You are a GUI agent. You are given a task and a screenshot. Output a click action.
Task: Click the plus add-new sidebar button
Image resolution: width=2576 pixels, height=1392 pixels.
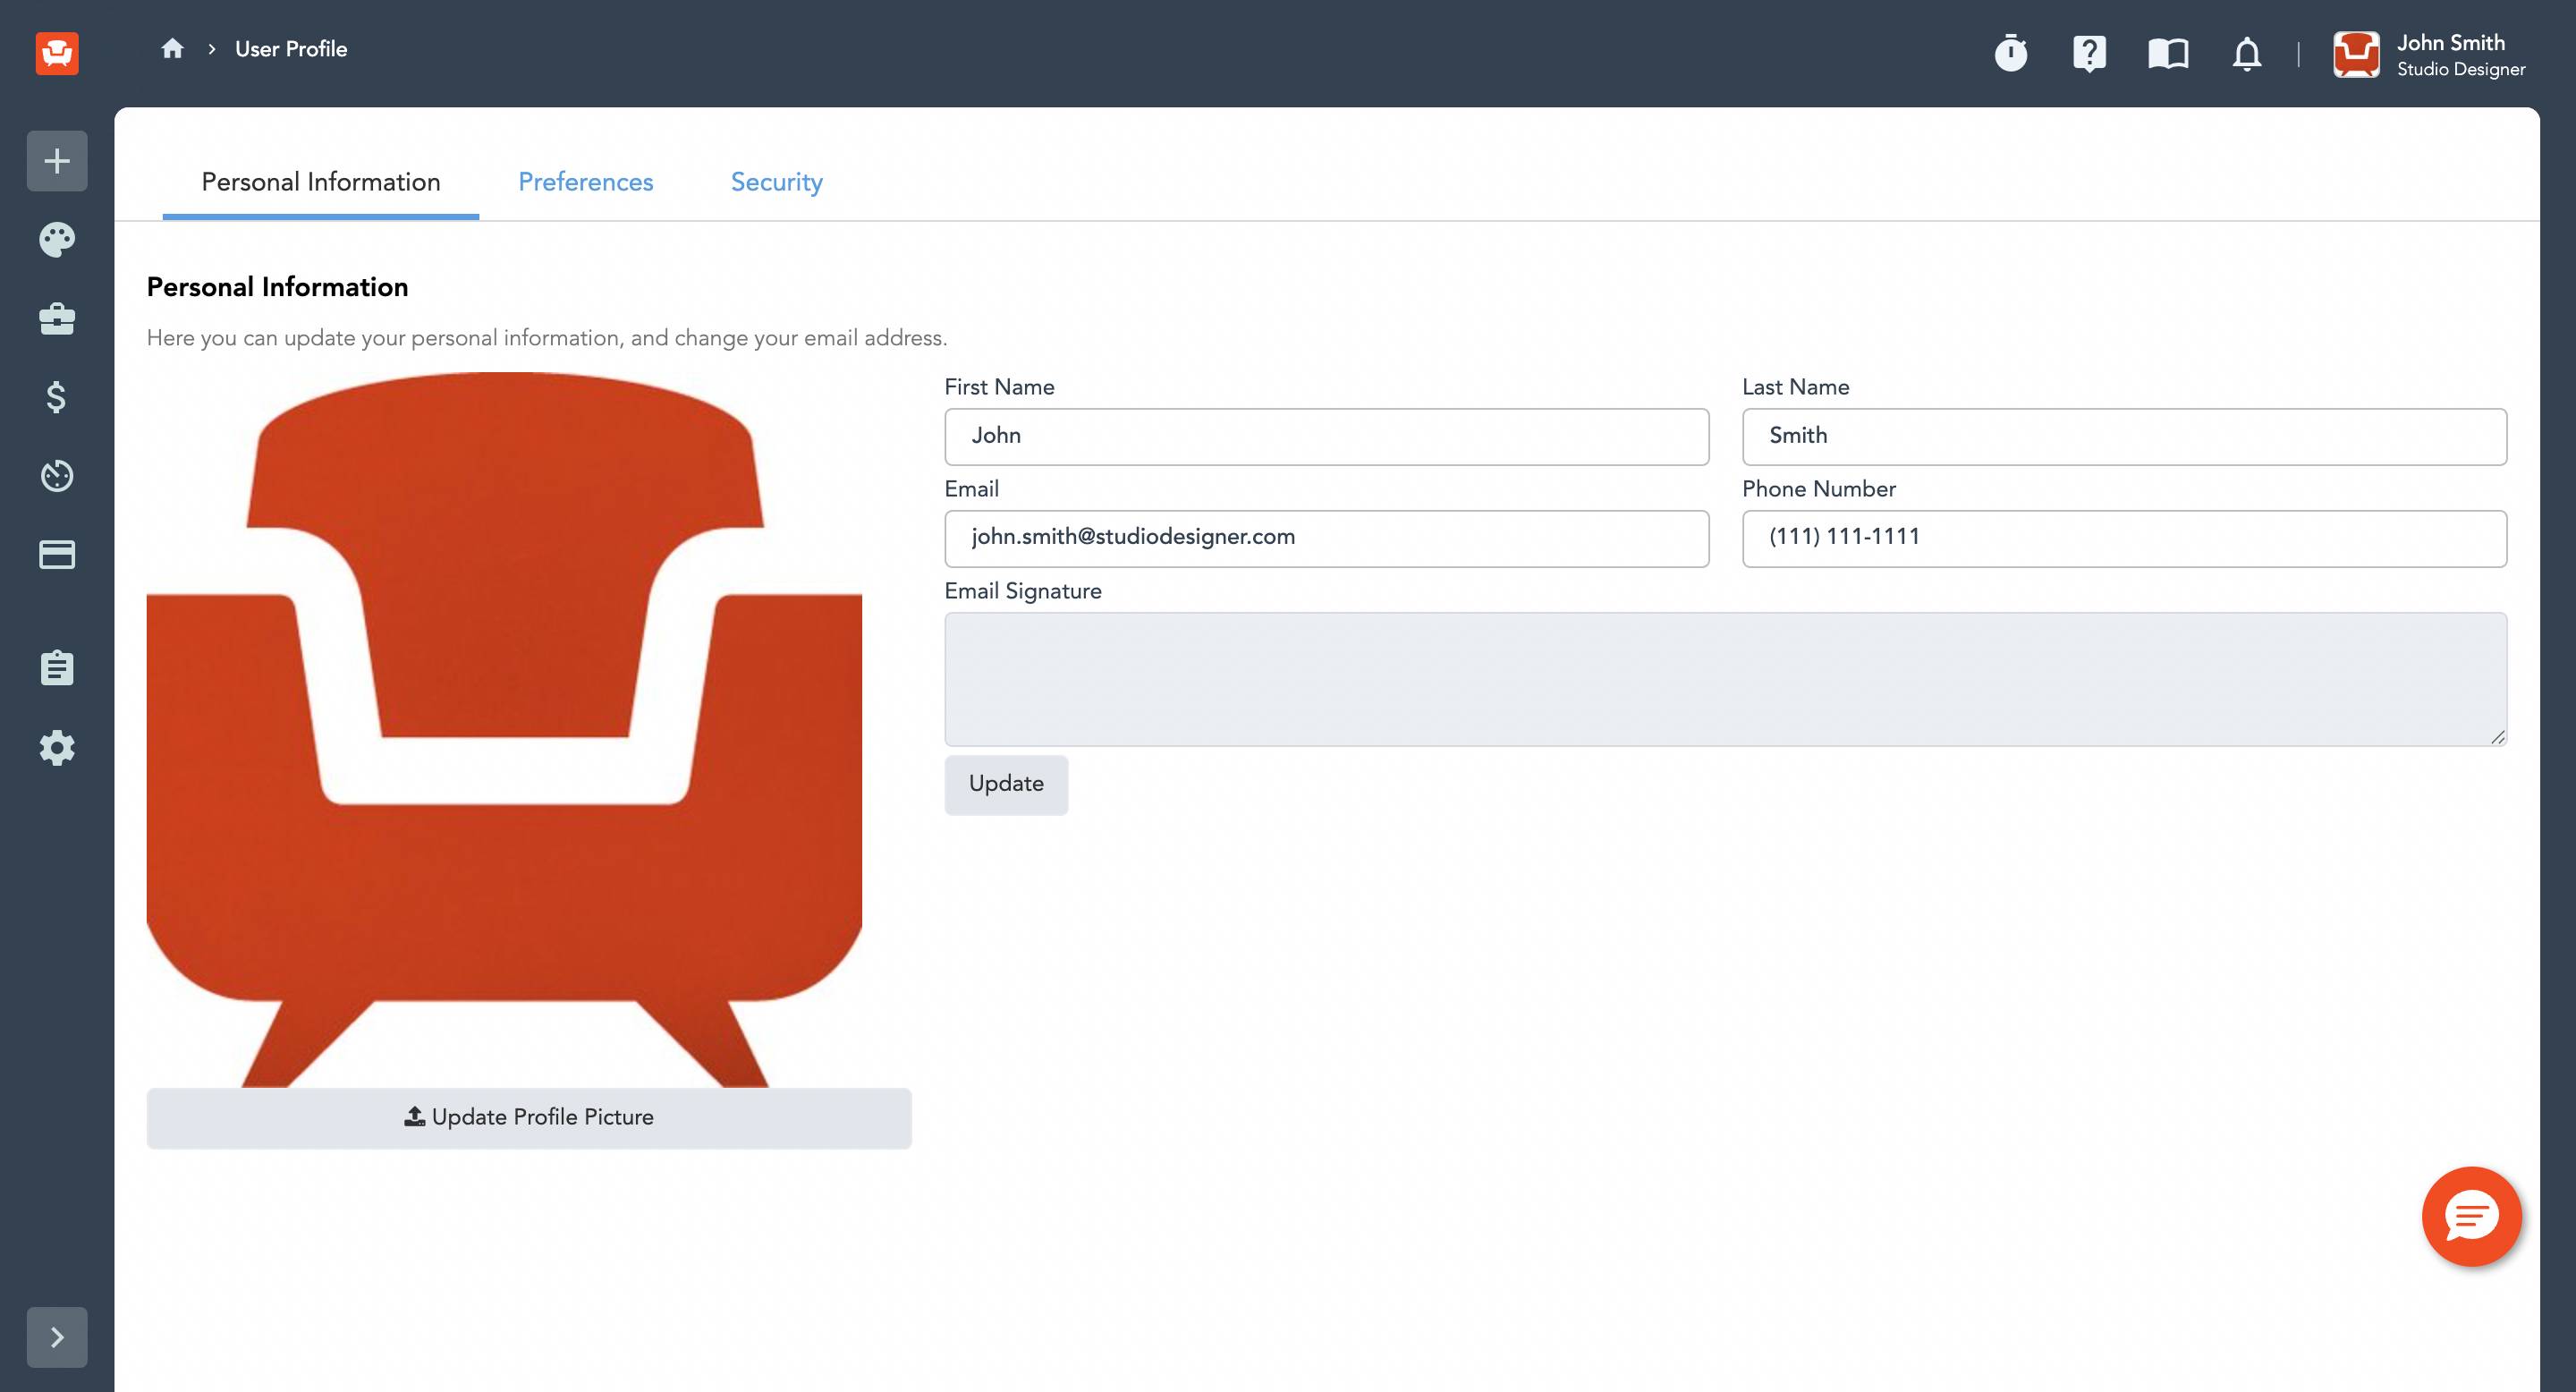(x=57, y=161)
